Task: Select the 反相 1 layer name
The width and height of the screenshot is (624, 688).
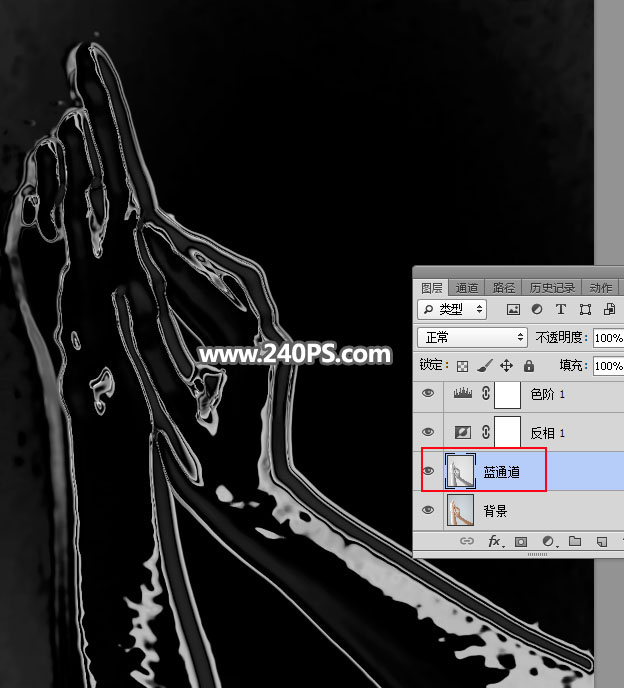Action: click(547, 433)
